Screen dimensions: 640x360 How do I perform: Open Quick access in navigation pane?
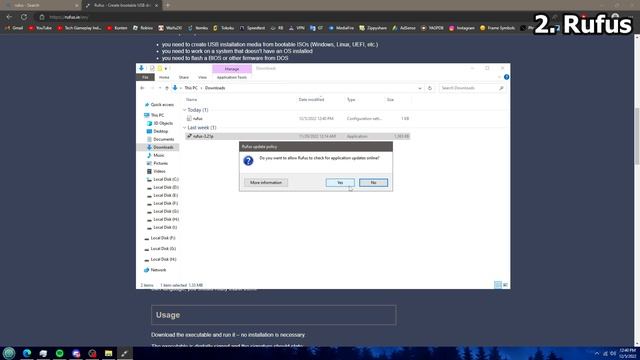[x=162, y=105]
